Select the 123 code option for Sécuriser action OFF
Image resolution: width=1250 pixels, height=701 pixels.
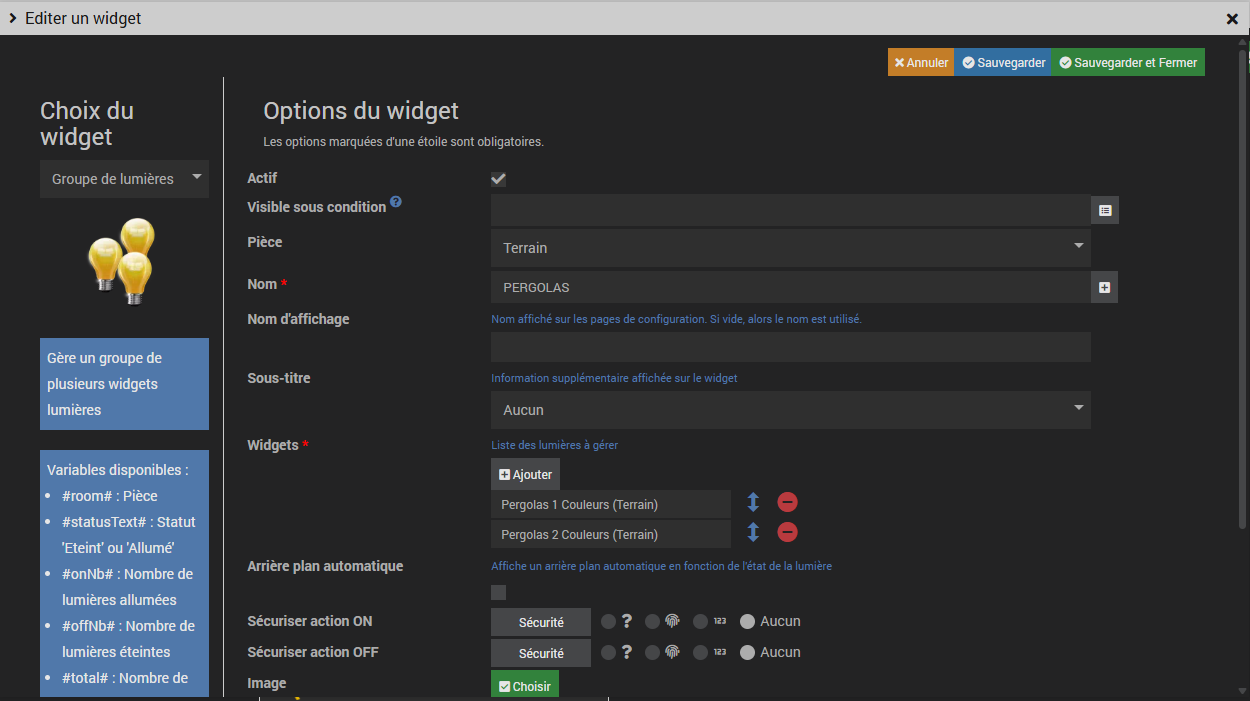tap(700, 652)
